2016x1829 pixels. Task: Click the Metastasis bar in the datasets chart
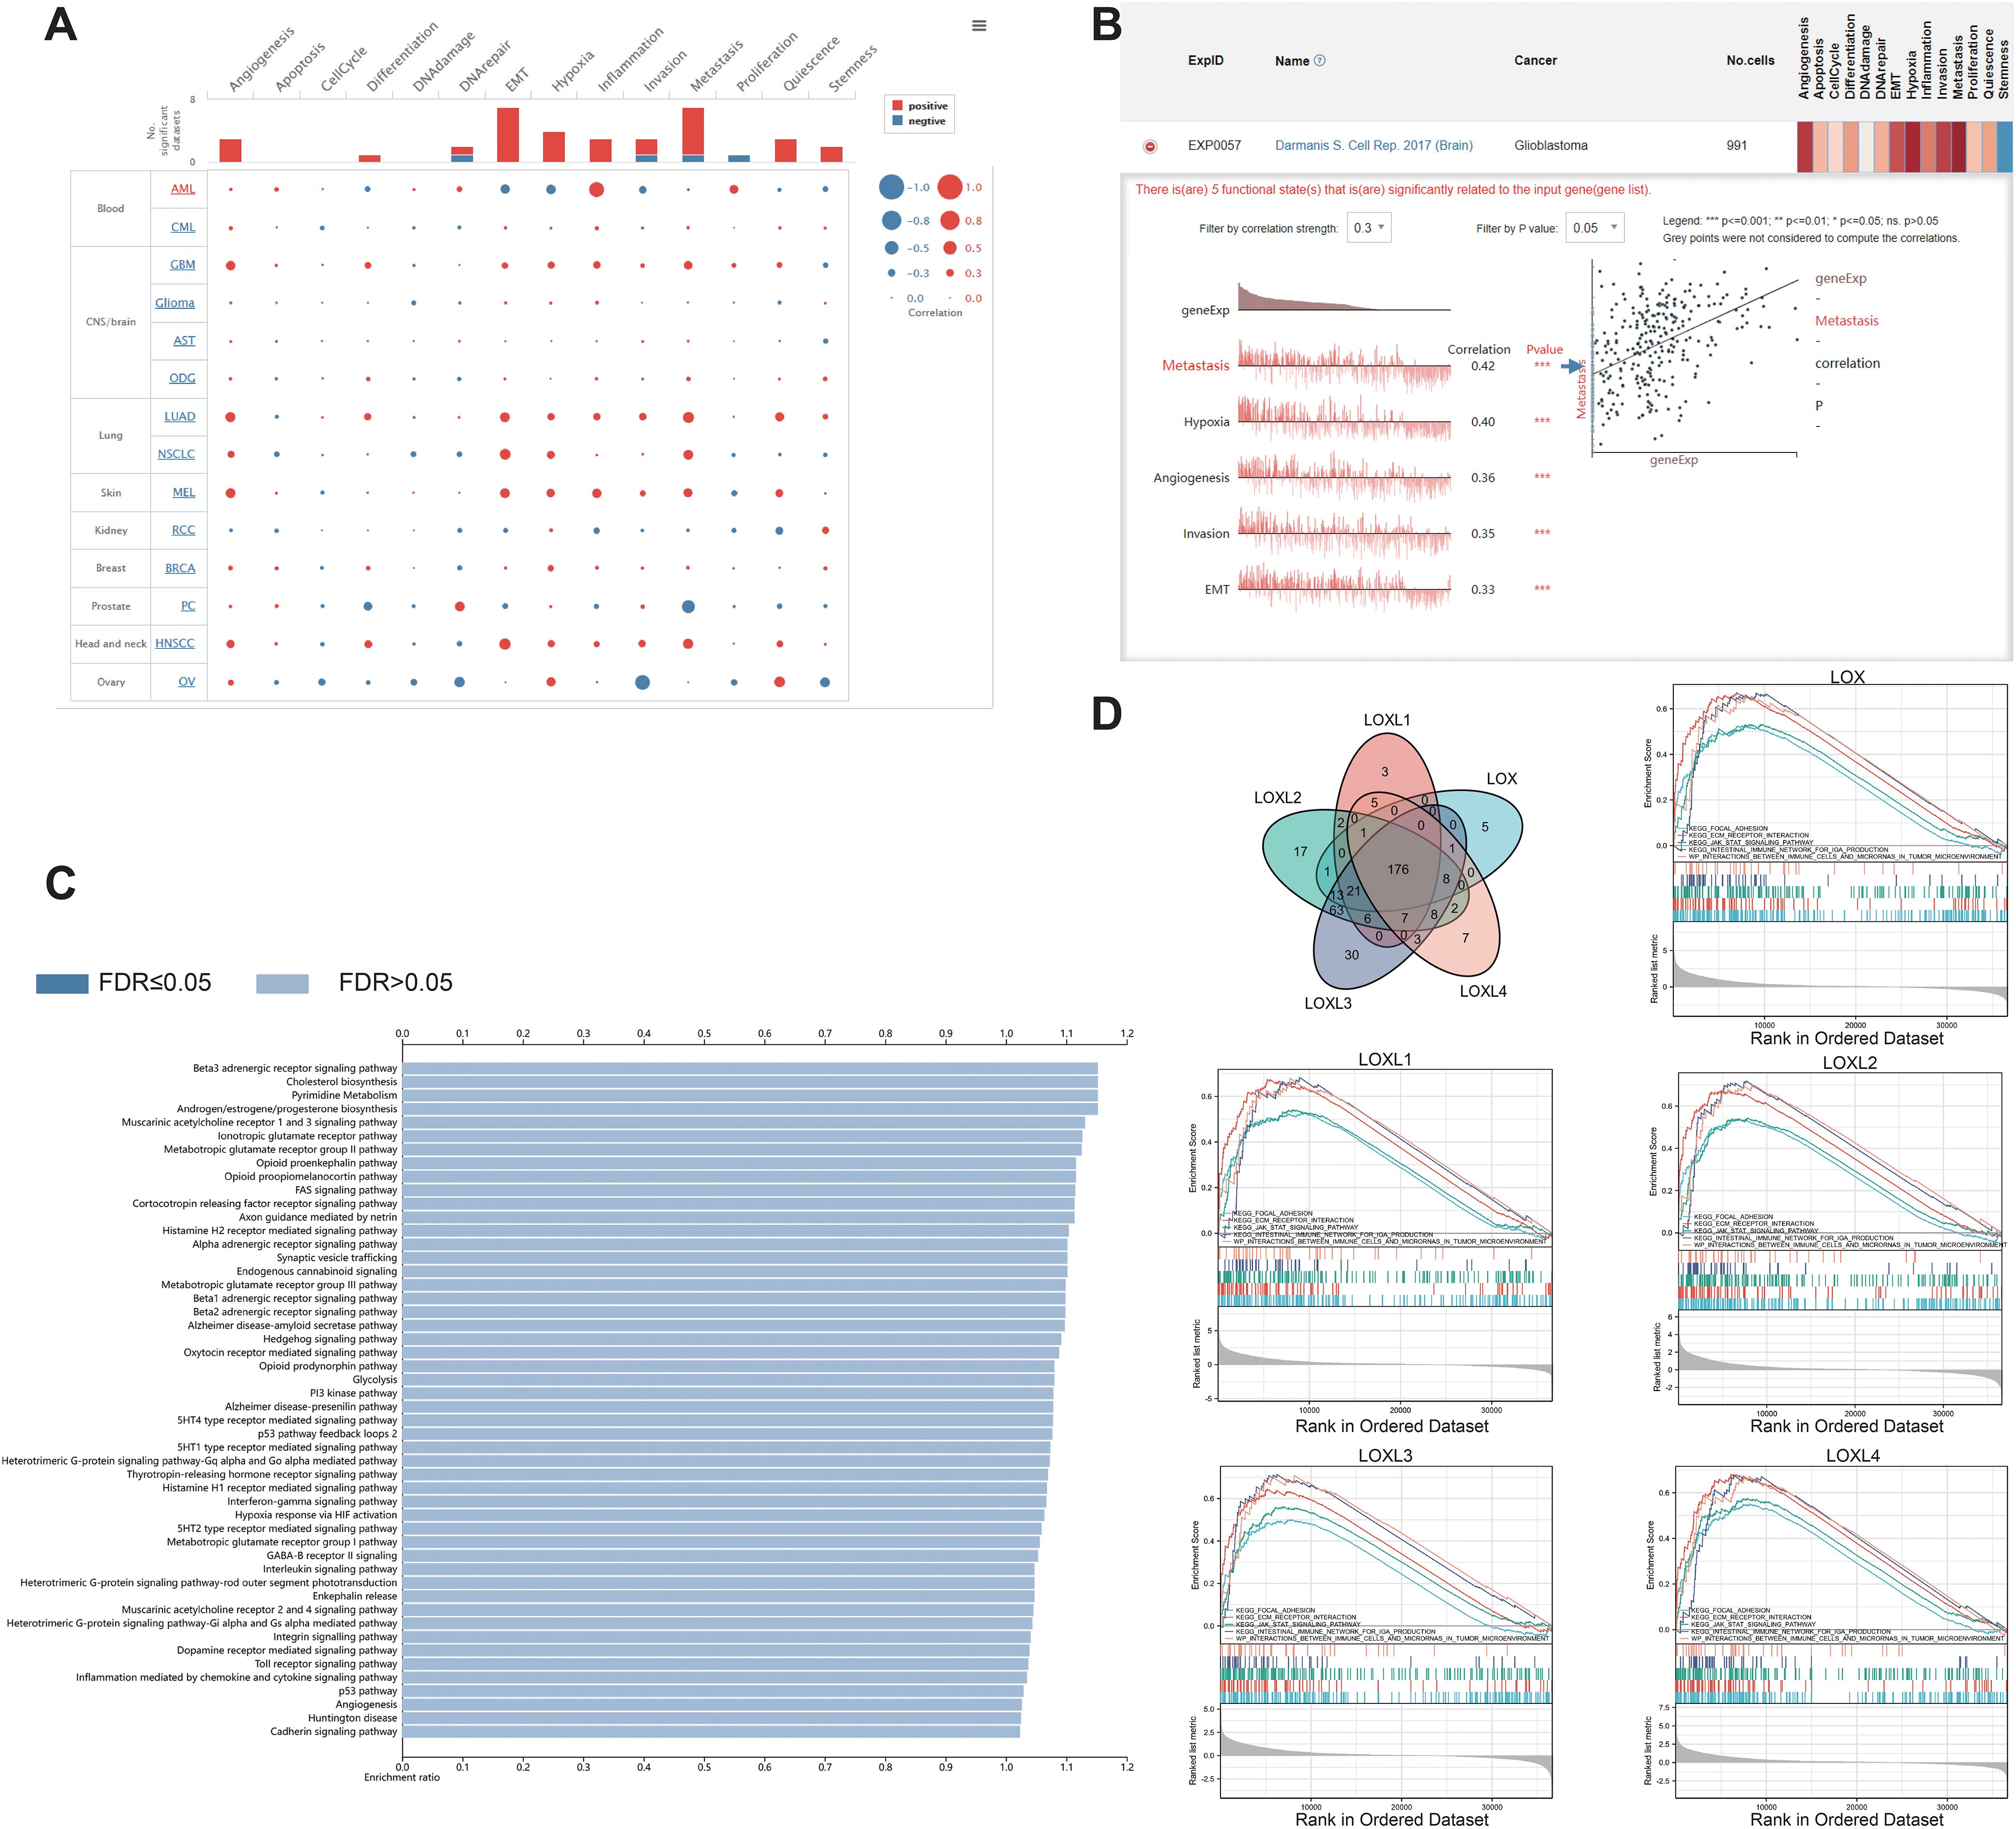coord(693,135)
